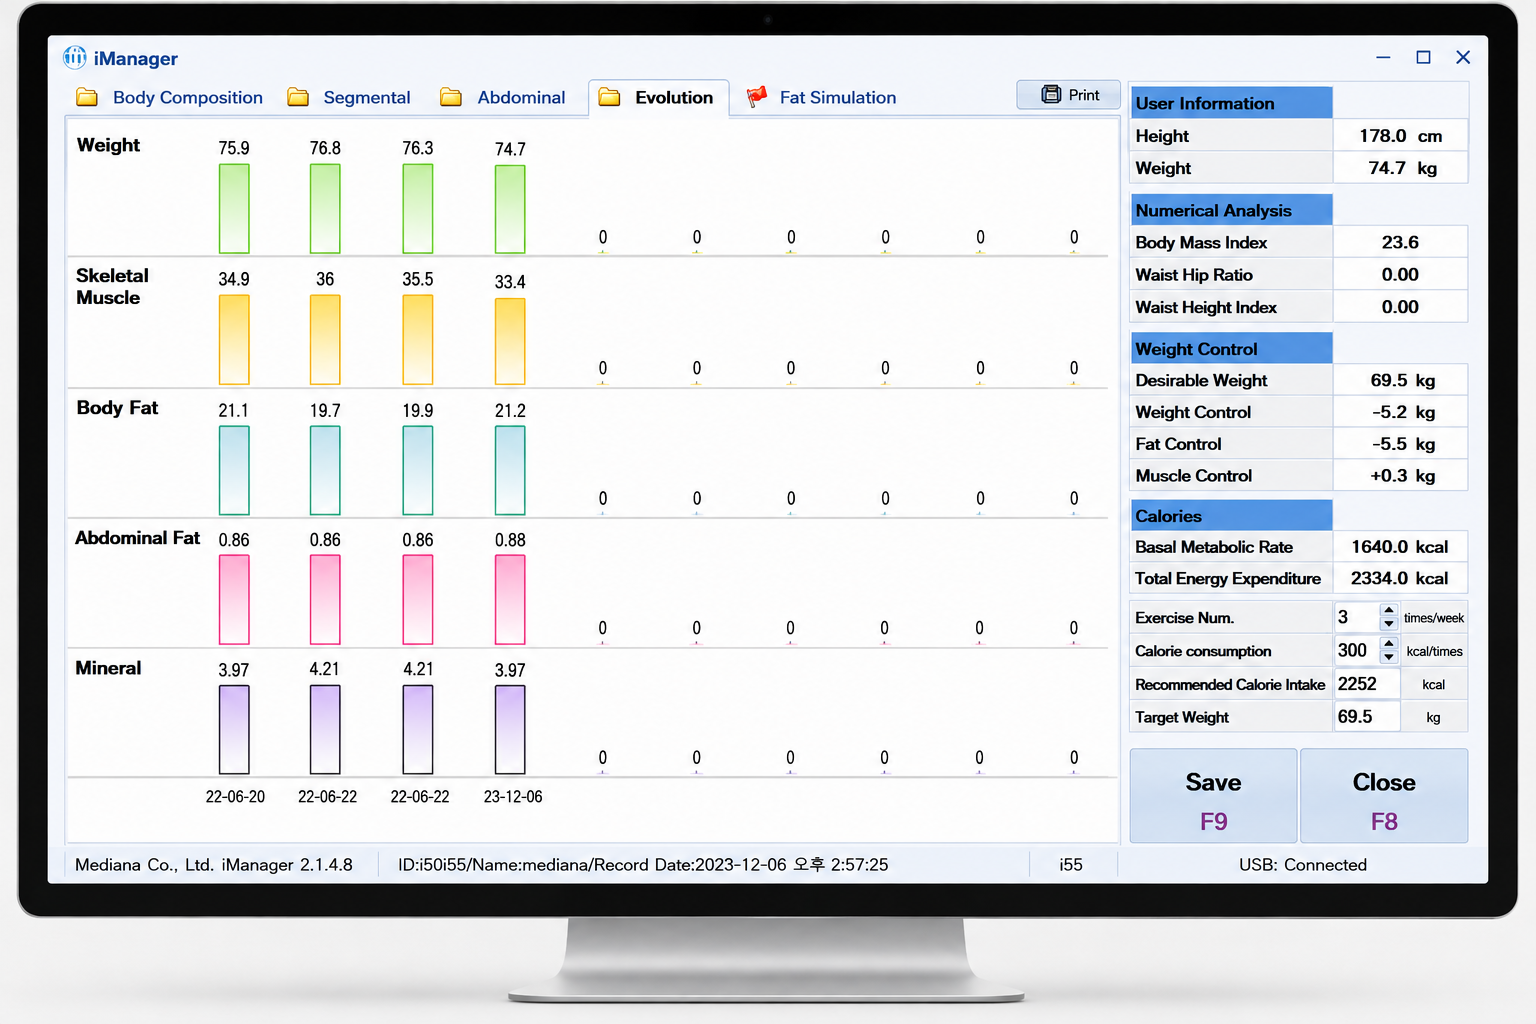This screenshot has height=1024, width=1536.
Task: Open the Body Composition tab
Action: point(187,98)
